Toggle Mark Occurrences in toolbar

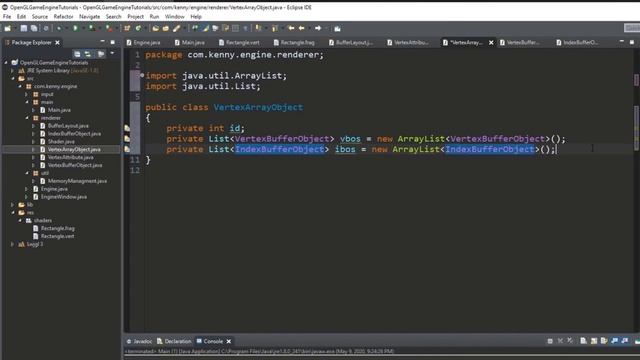tap(205, 28)
